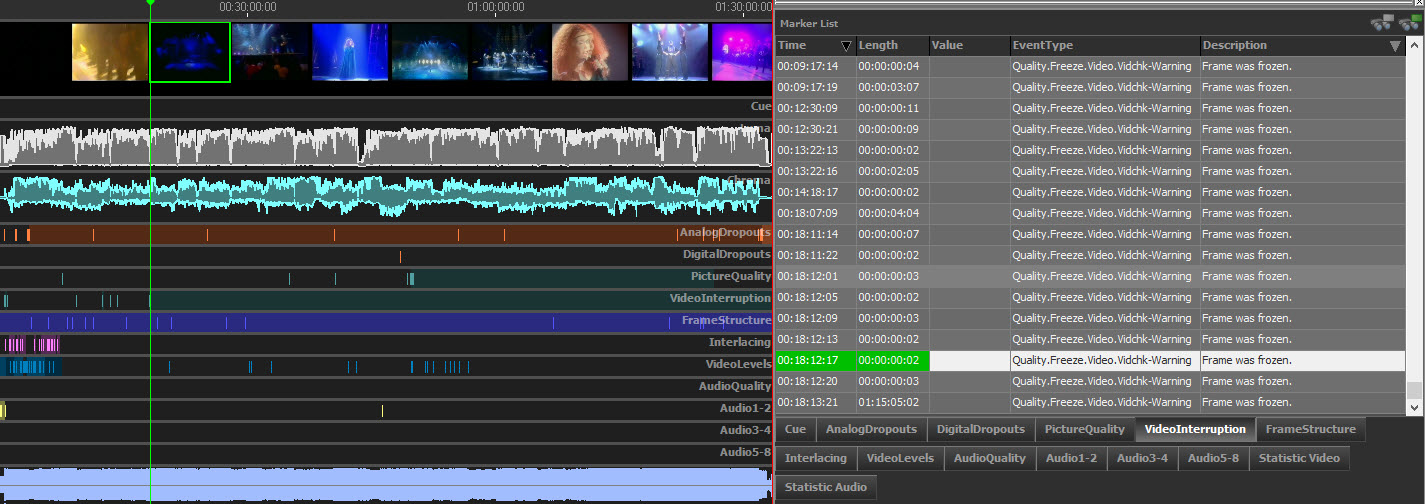Click the Audio1-2 timeline track label

[x=745, y=409]
